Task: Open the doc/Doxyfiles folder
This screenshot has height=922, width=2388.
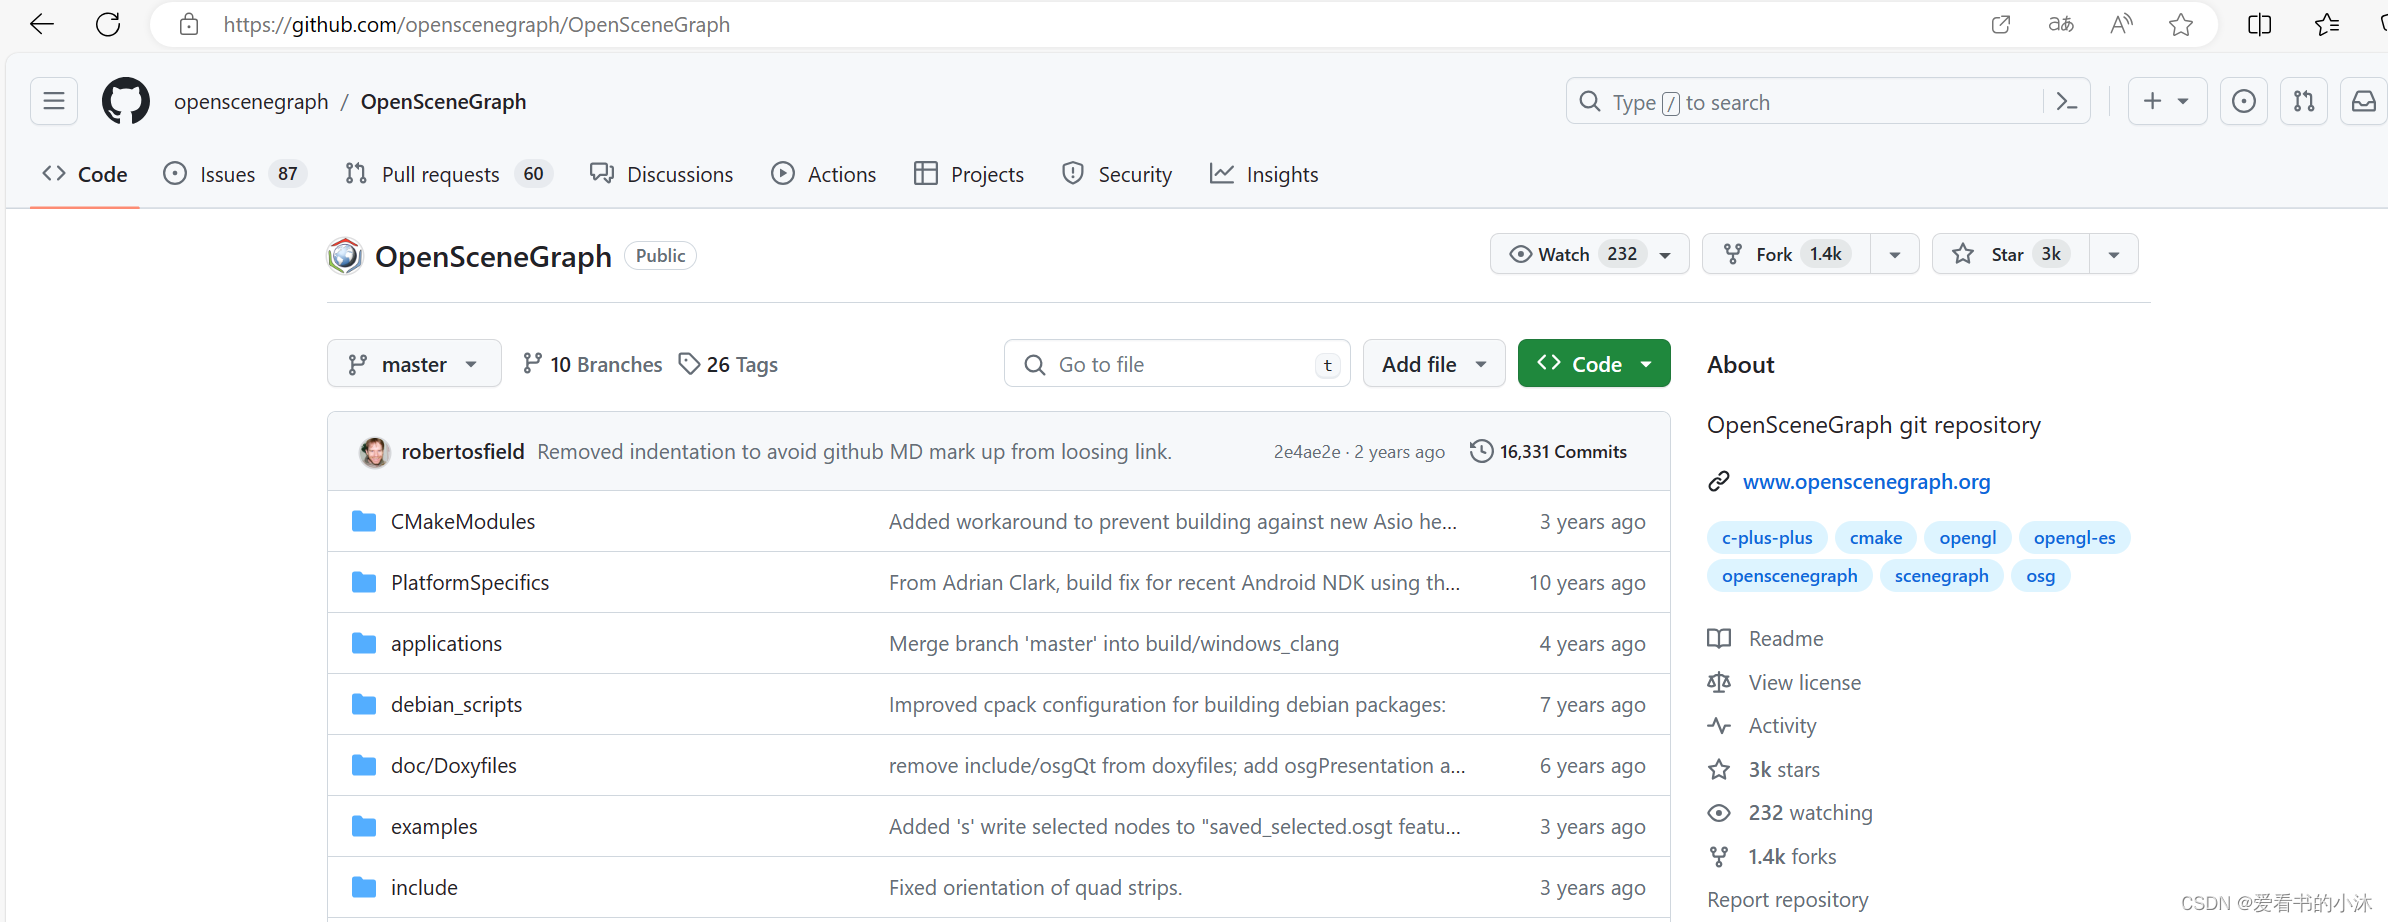Action: (x=454, y=765)
